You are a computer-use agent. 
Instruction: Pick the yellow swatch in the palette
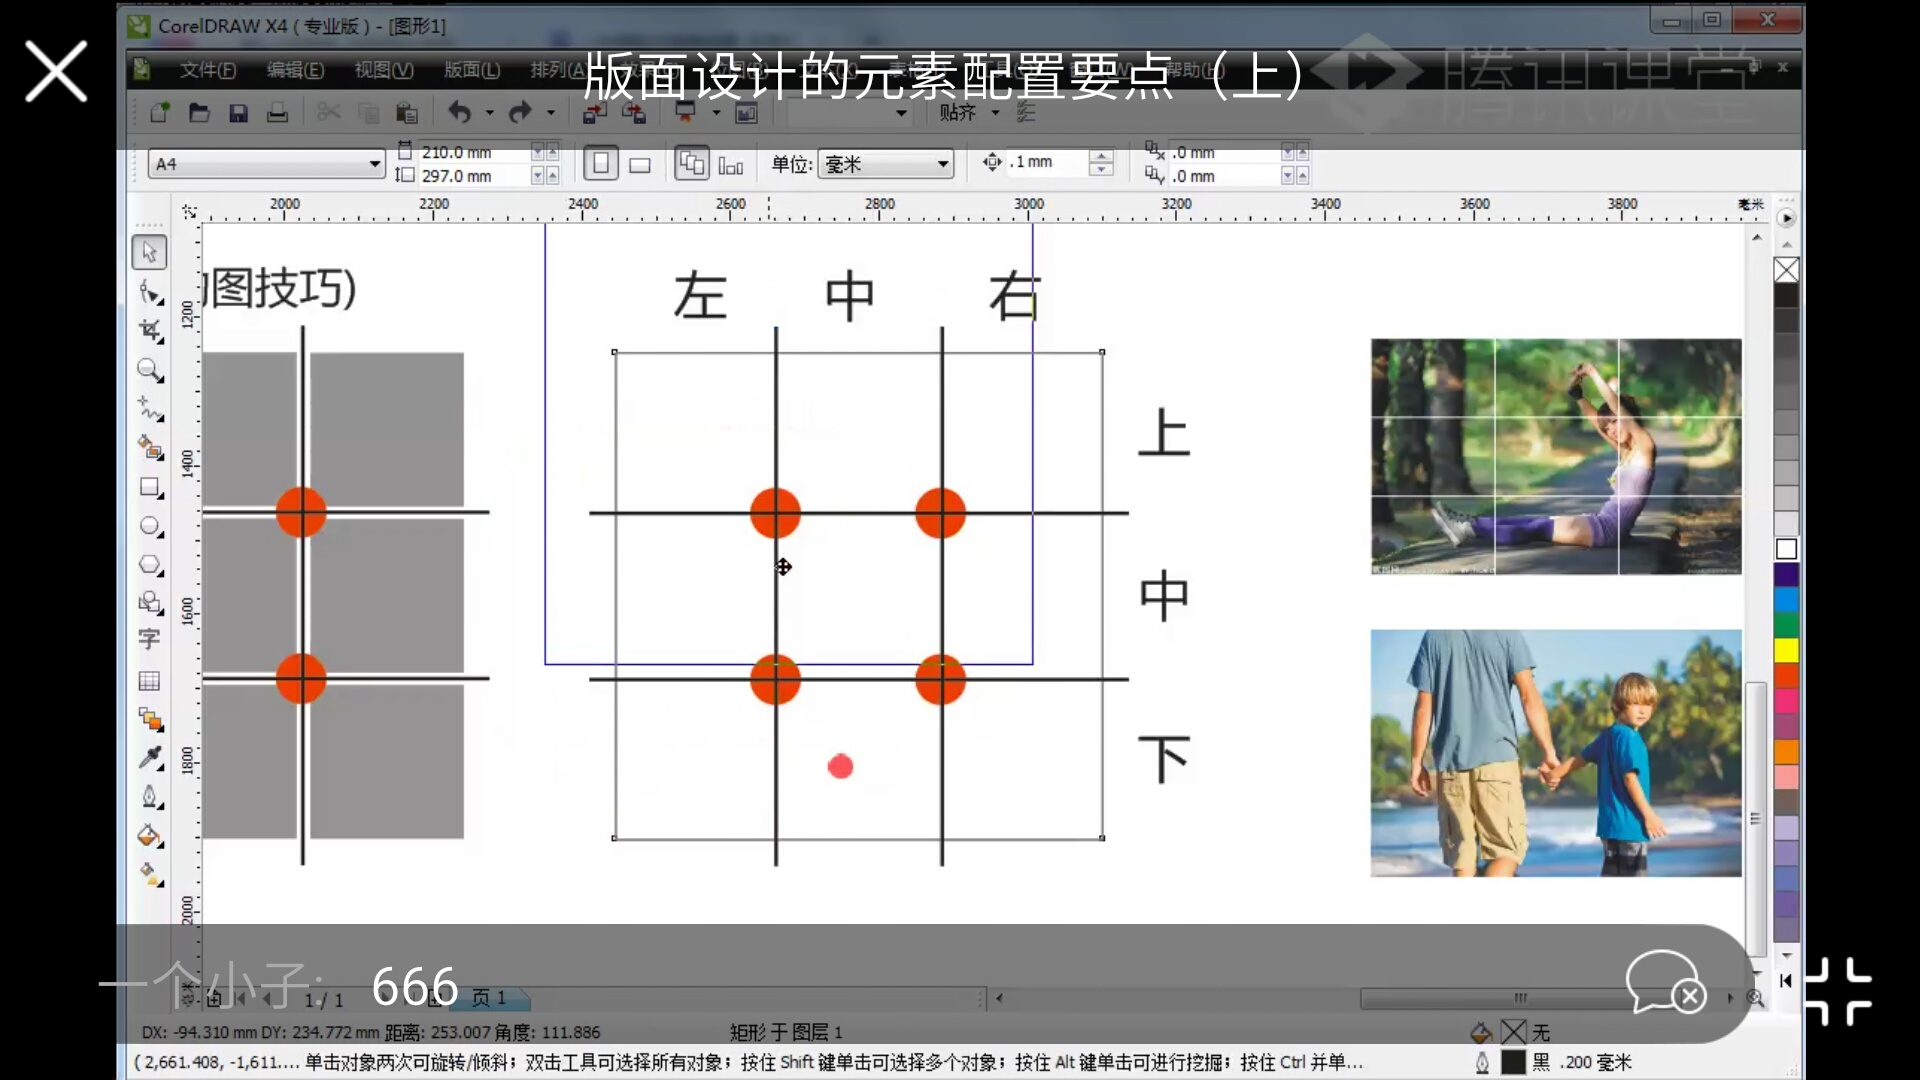[x=1786, y=650]
